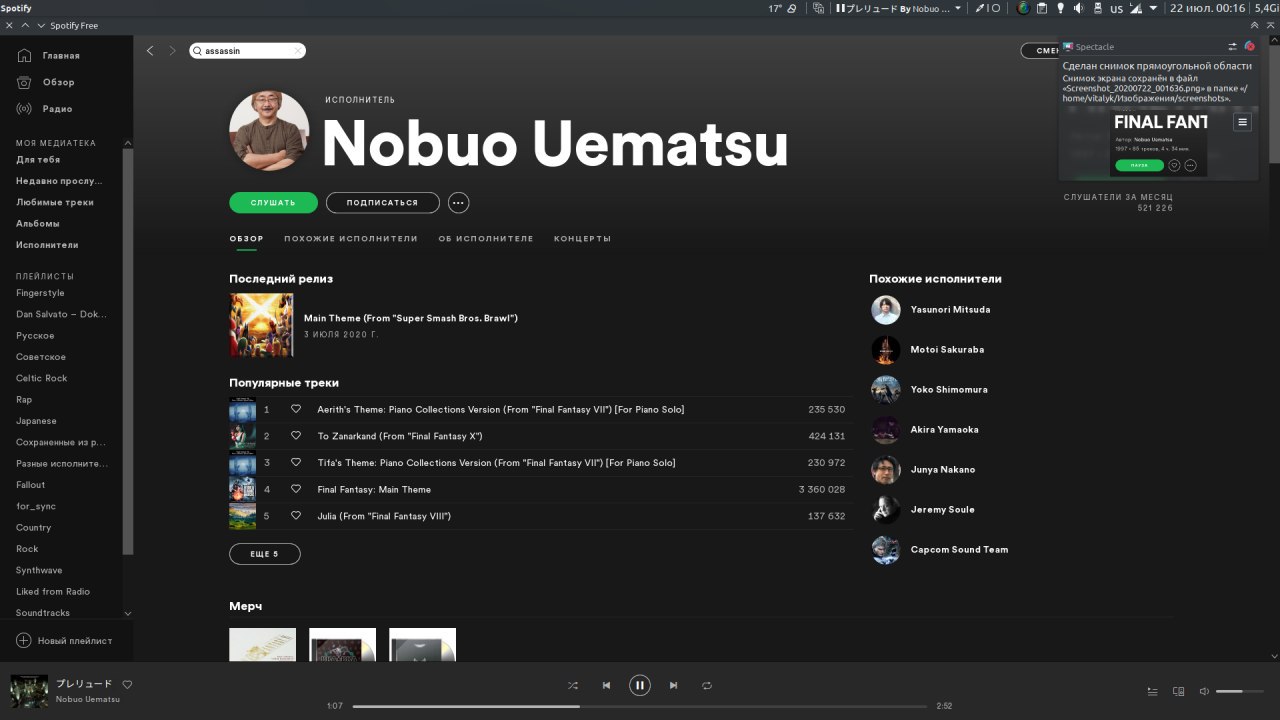Open the play queue
Image resolution: width=1280 pixels, height=720 pixels.
(1152, 691)
